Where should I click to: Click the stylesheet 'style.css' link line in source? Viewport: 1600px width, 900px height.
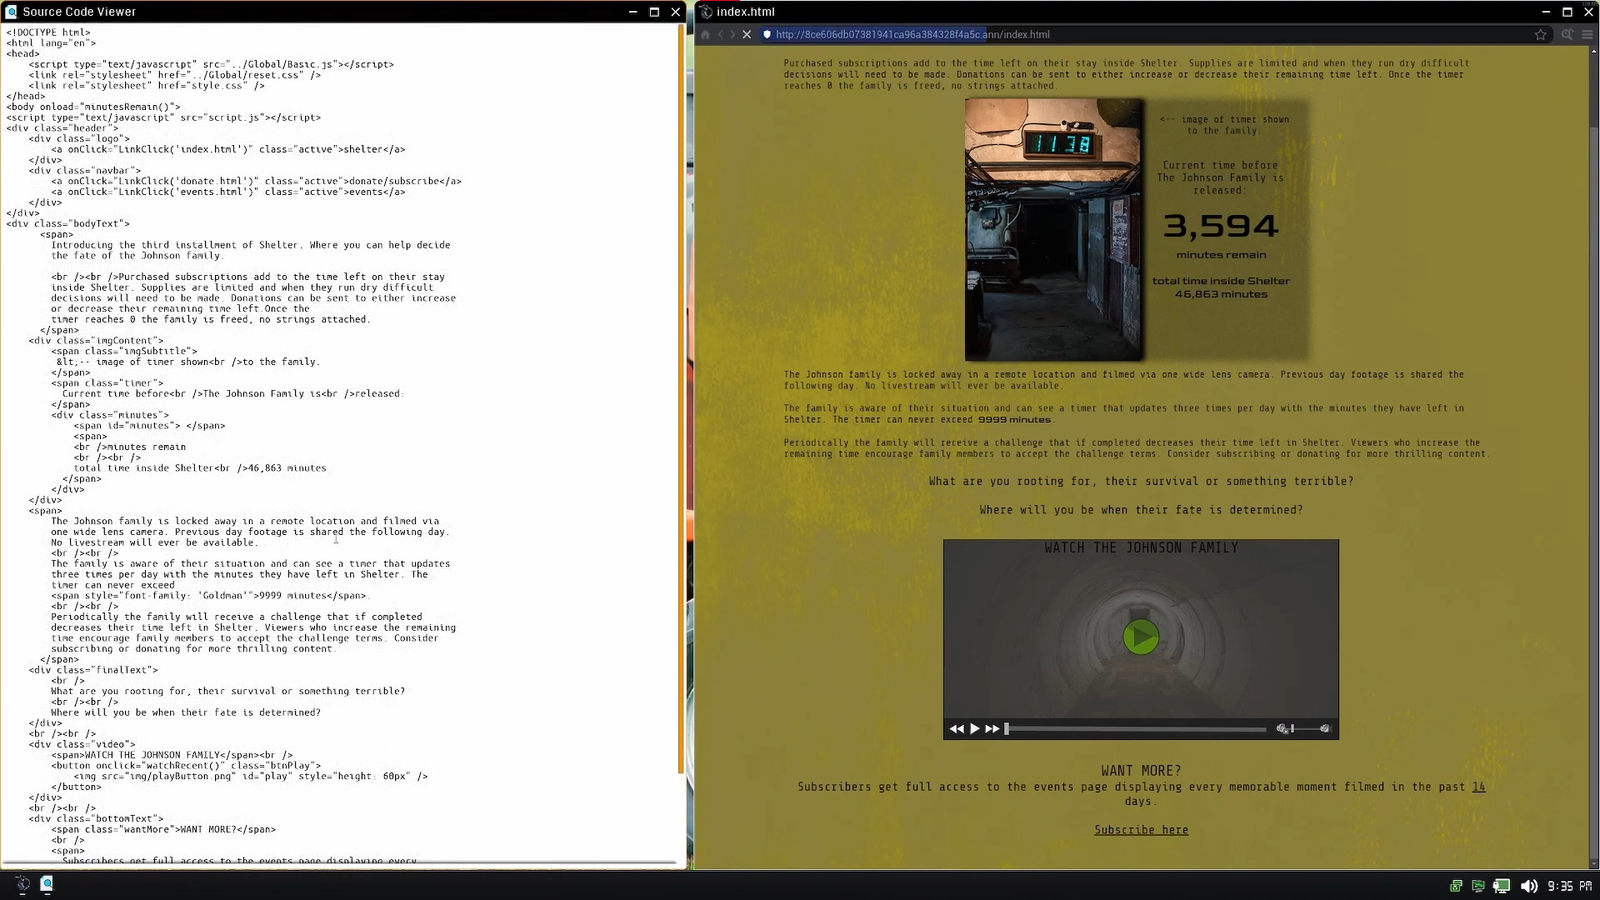pos(147,86)
